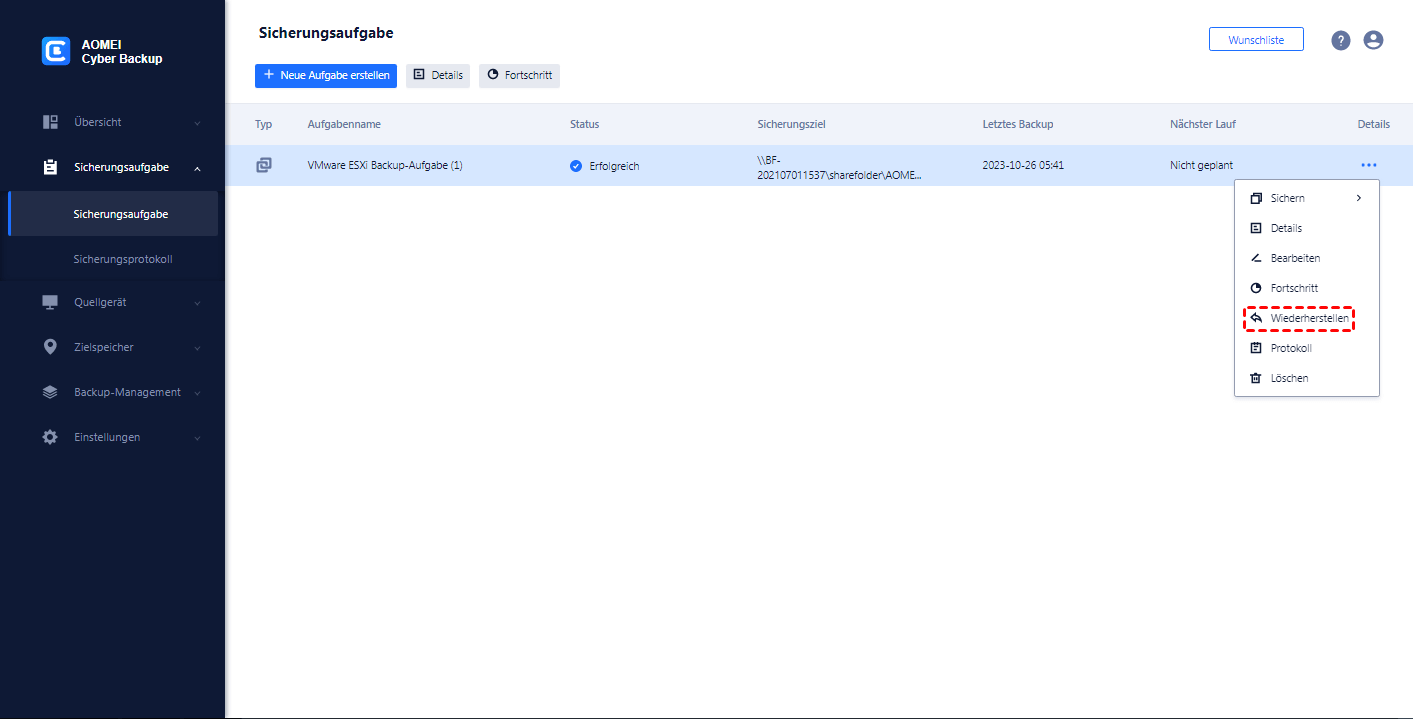Choose Fortschritt from the context menu
1413x719 pixels.
(1307, 288)
